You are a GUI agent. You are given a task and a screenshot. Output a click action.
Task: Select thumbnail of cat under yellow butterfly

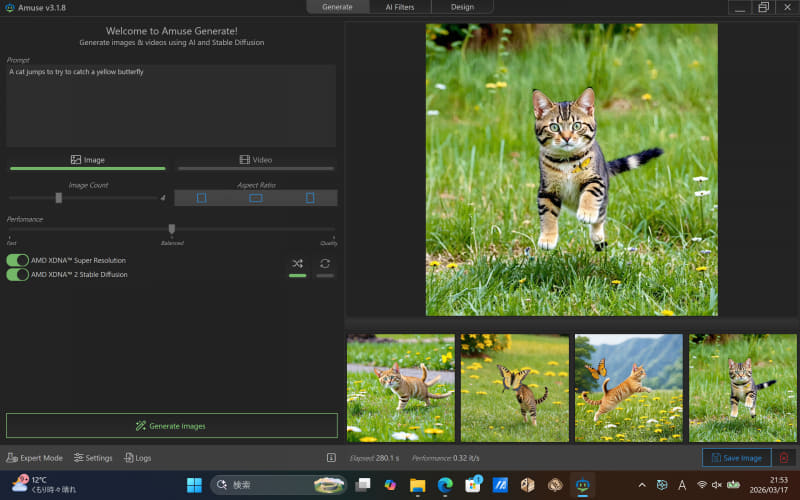pos(515,388)
